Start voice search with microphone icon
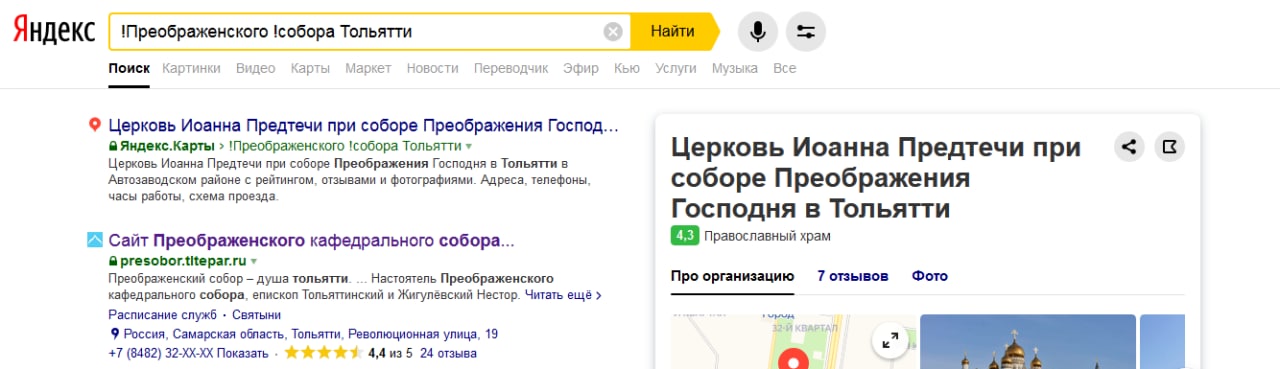The height and width of the screenshot is (369, 1280). click(758, 32)
